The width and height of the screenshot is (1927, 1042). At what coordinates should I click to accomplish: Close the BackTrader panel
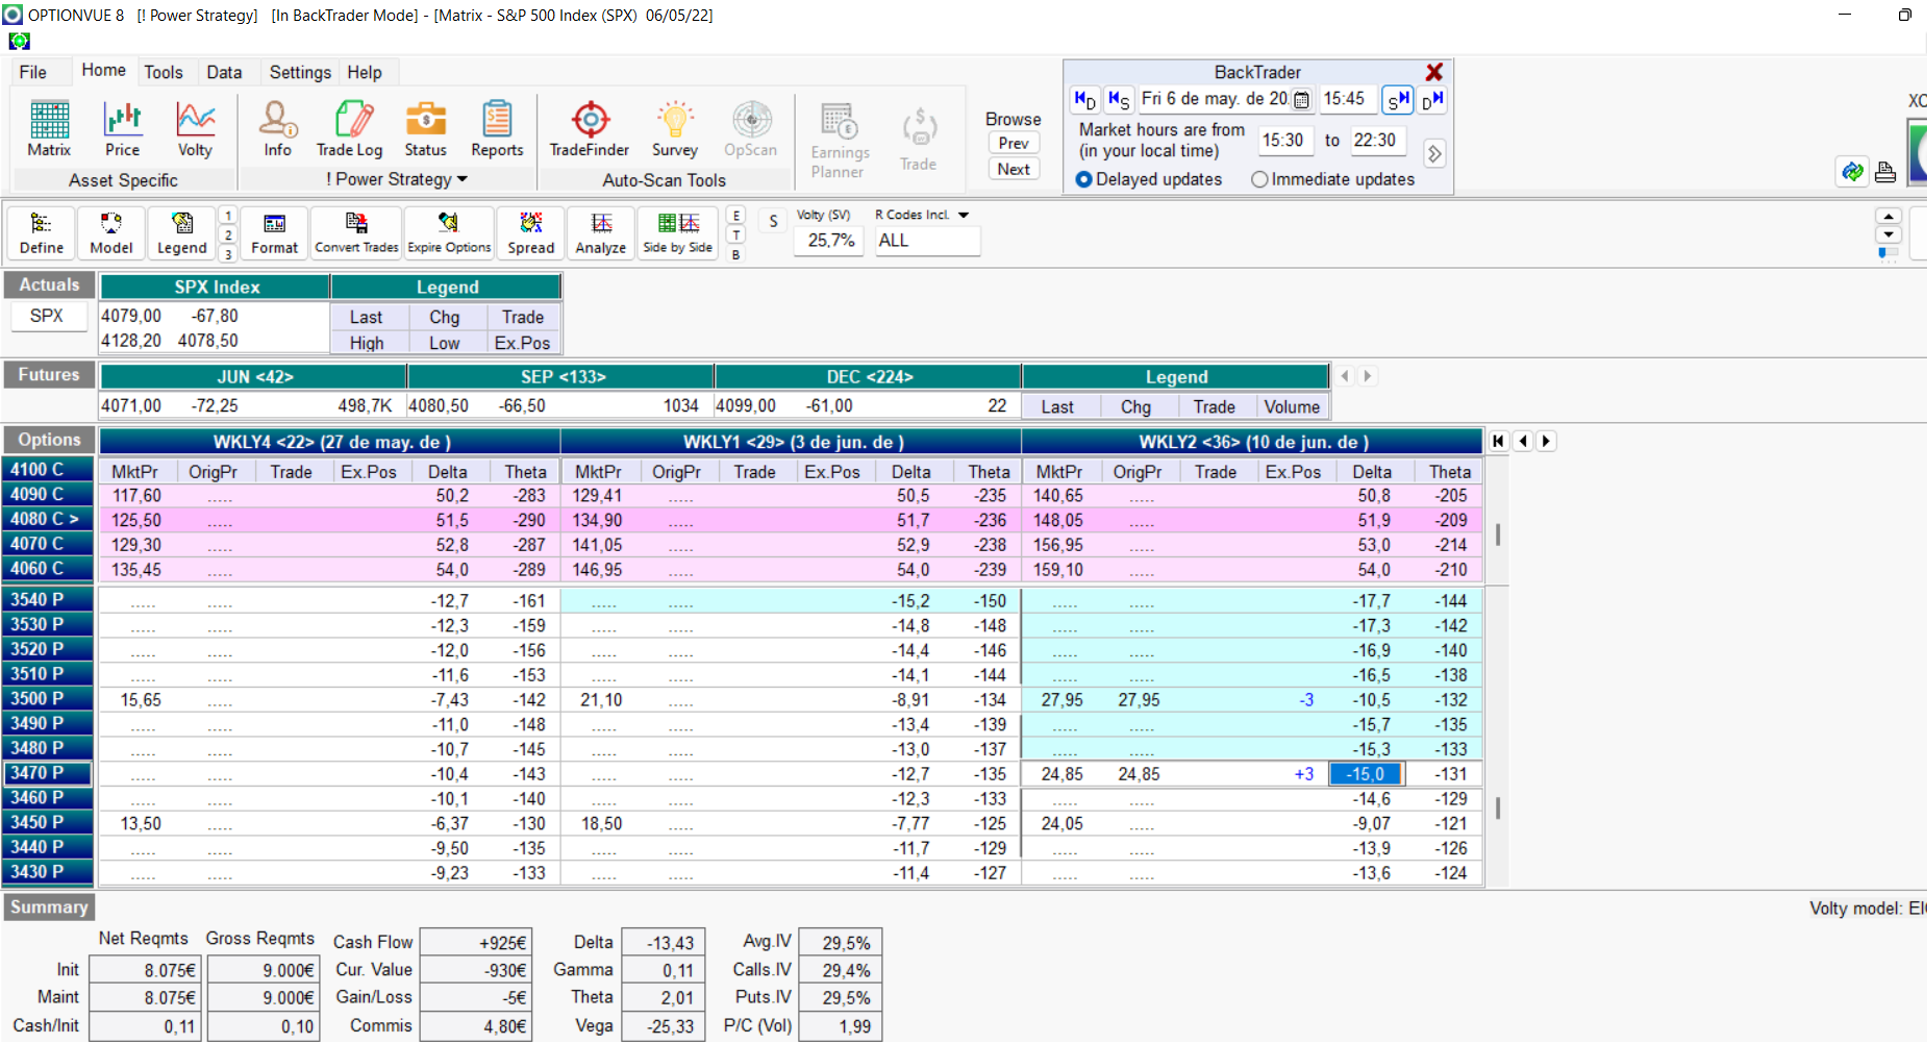coord(1434,72)
